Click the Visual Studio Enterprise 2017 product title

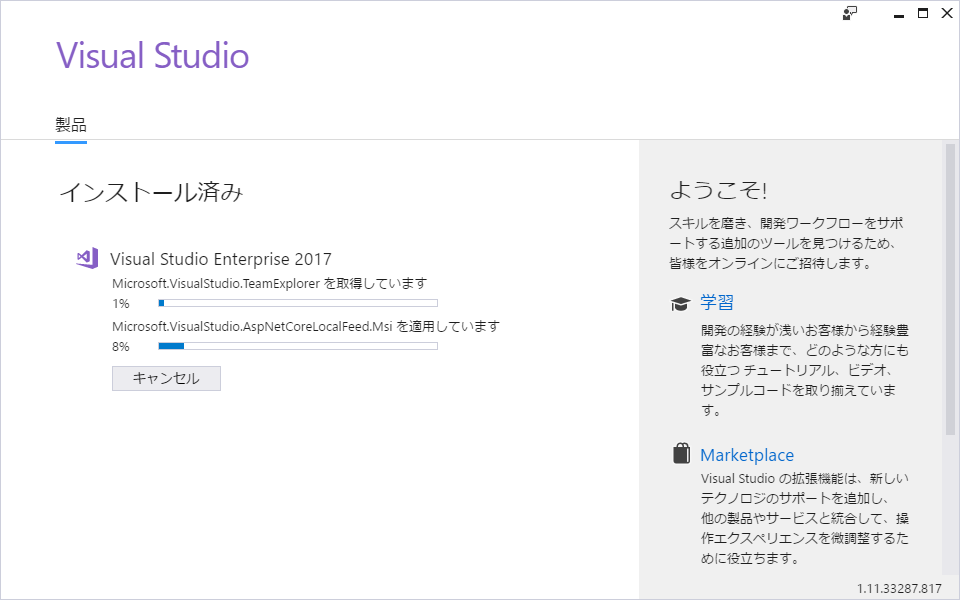click(x=221, y=259)
